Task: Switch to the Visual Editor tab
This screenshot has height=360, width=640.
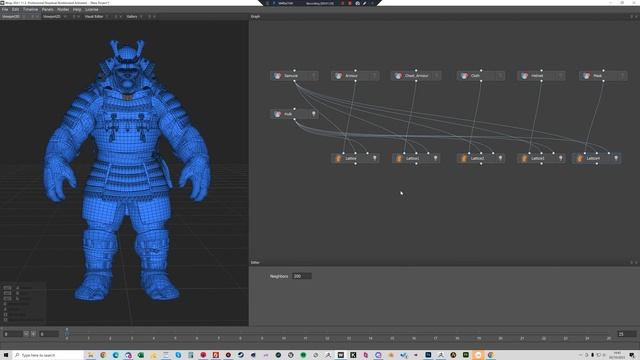Action: click(94, 17)
